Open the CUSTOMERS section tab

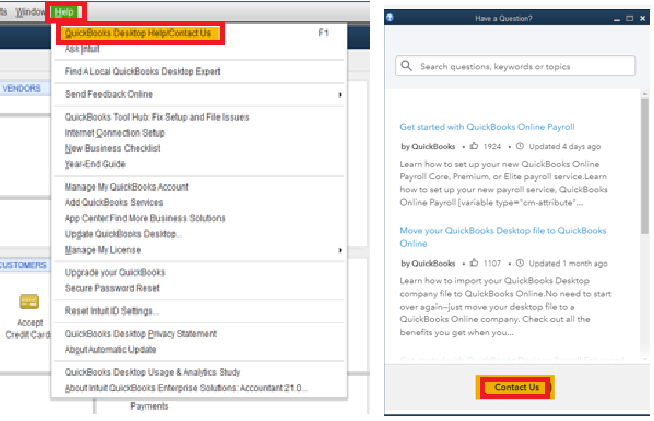tap(23, 265)
